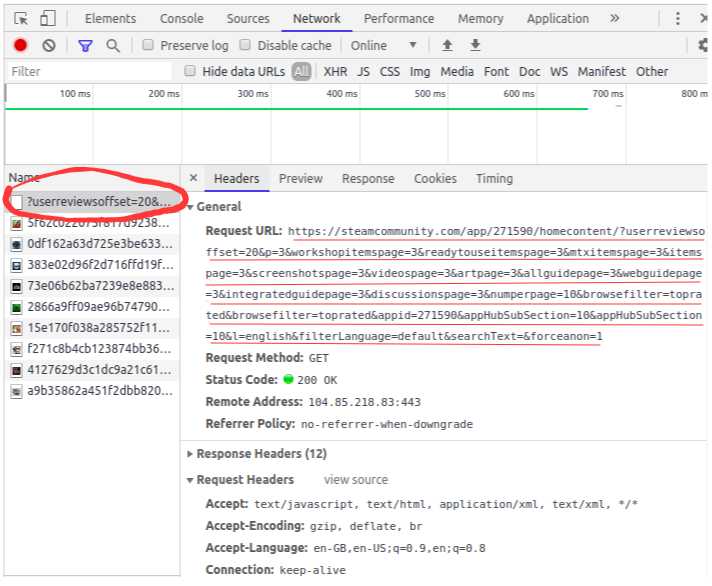
Task: Select request 15e170f038a285752f11…
Action: point(93,328)
